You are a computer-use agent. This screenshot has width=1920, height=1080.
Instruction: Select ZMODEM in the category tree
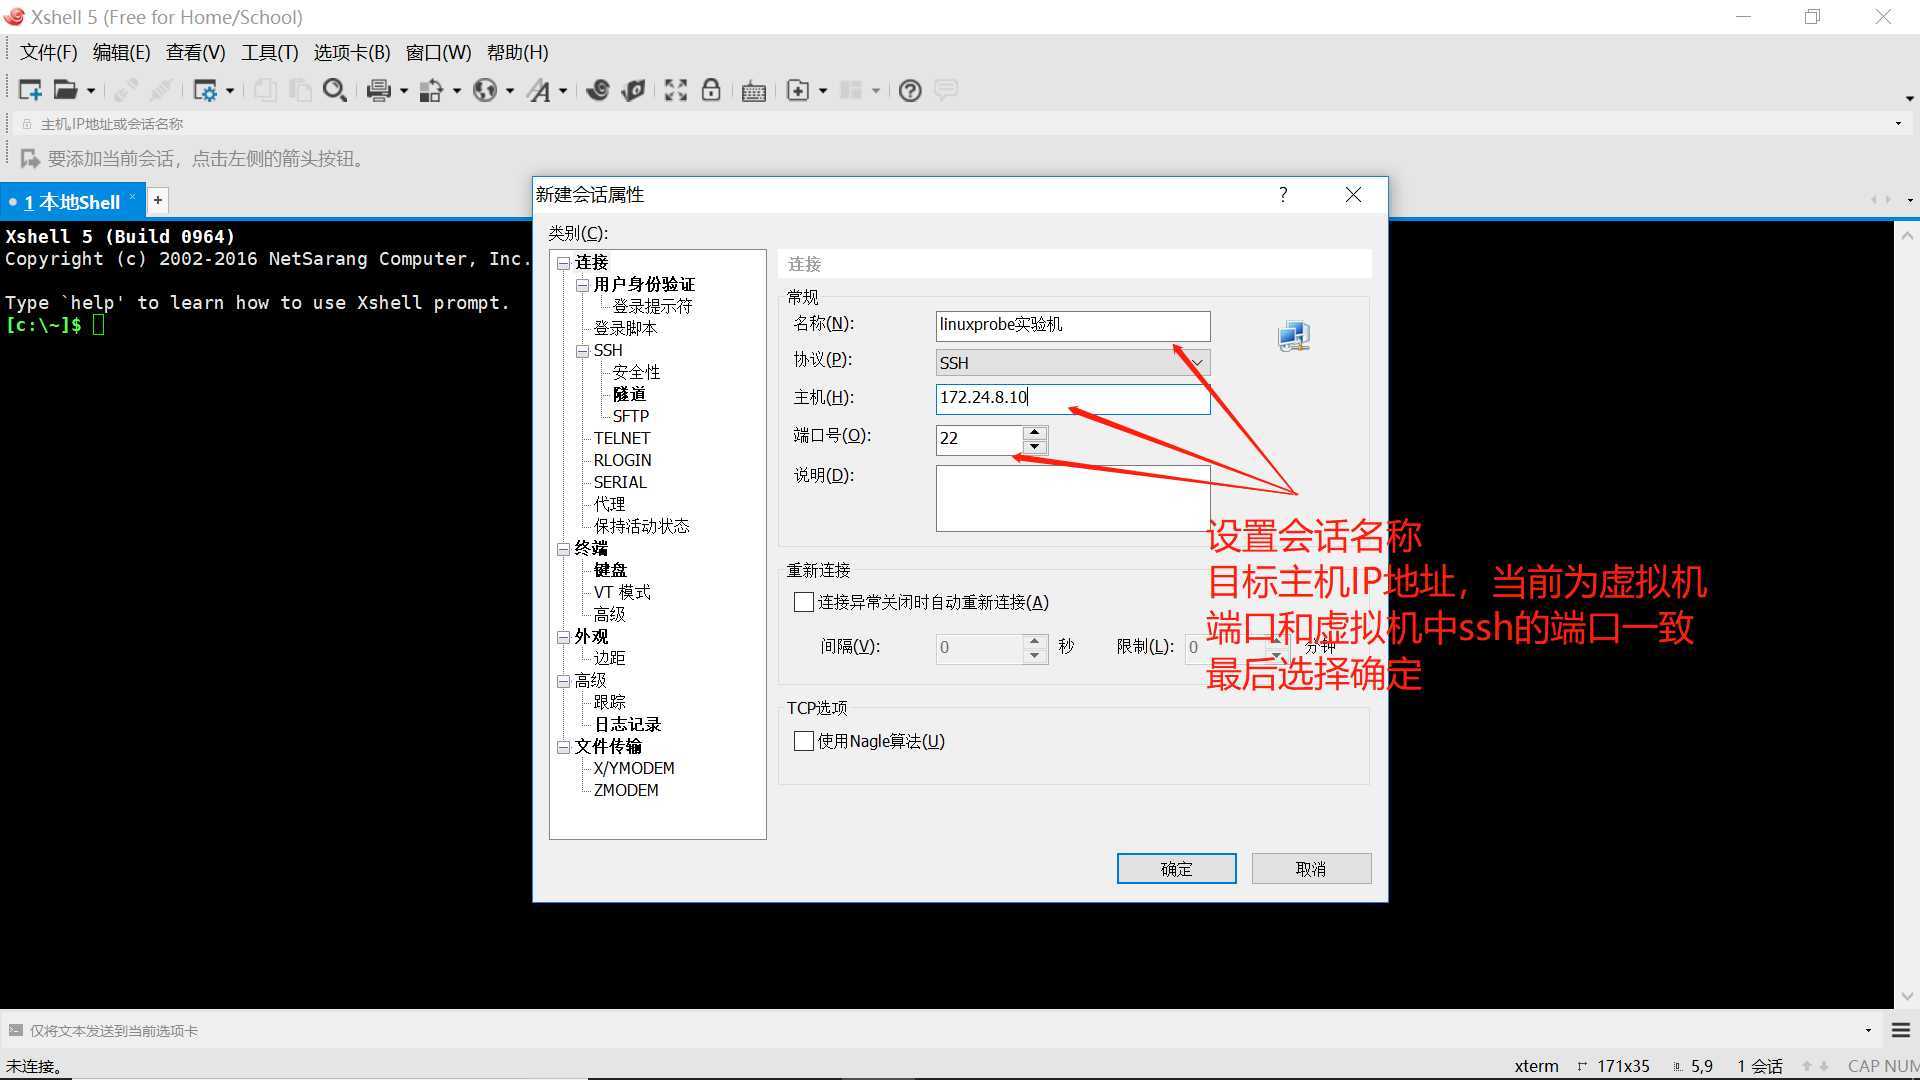(x=626, y=791)
